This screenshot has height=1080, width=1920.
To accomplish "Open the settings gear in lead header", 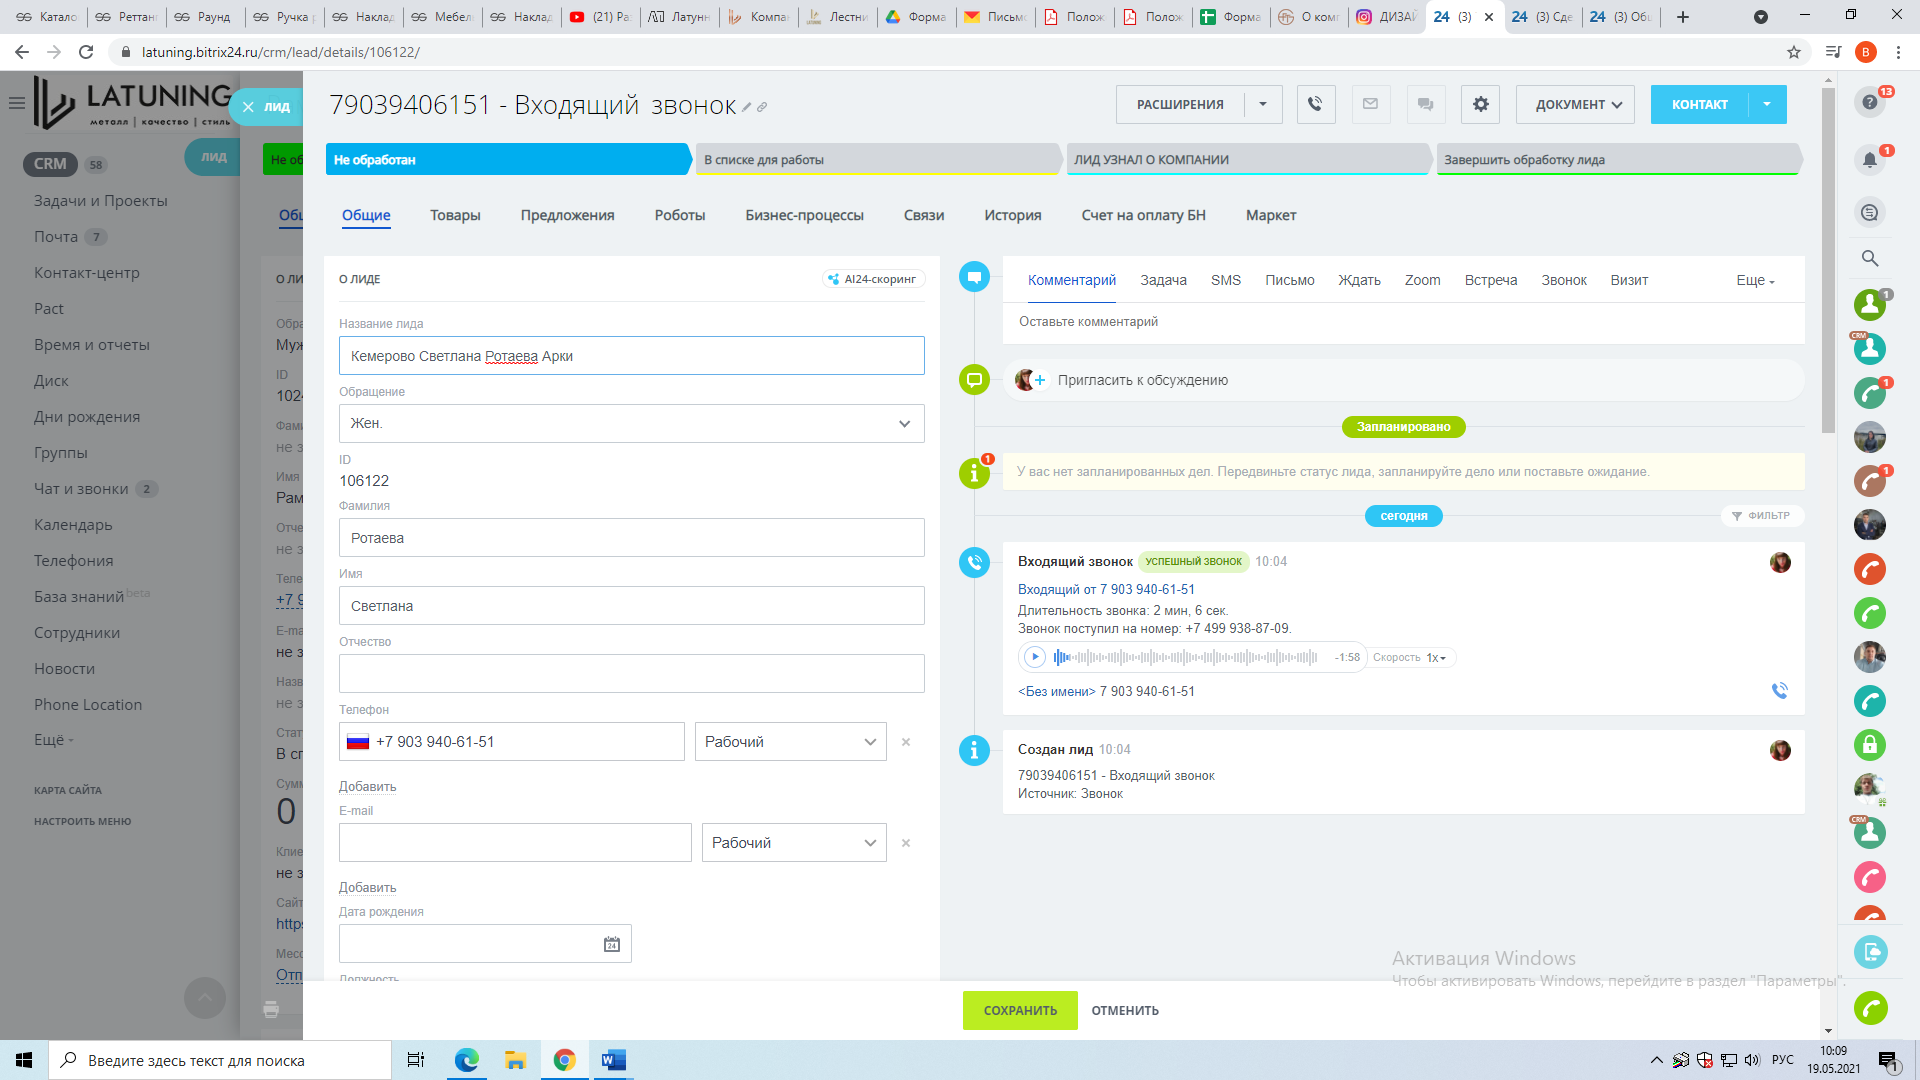I will [1480, 104].
